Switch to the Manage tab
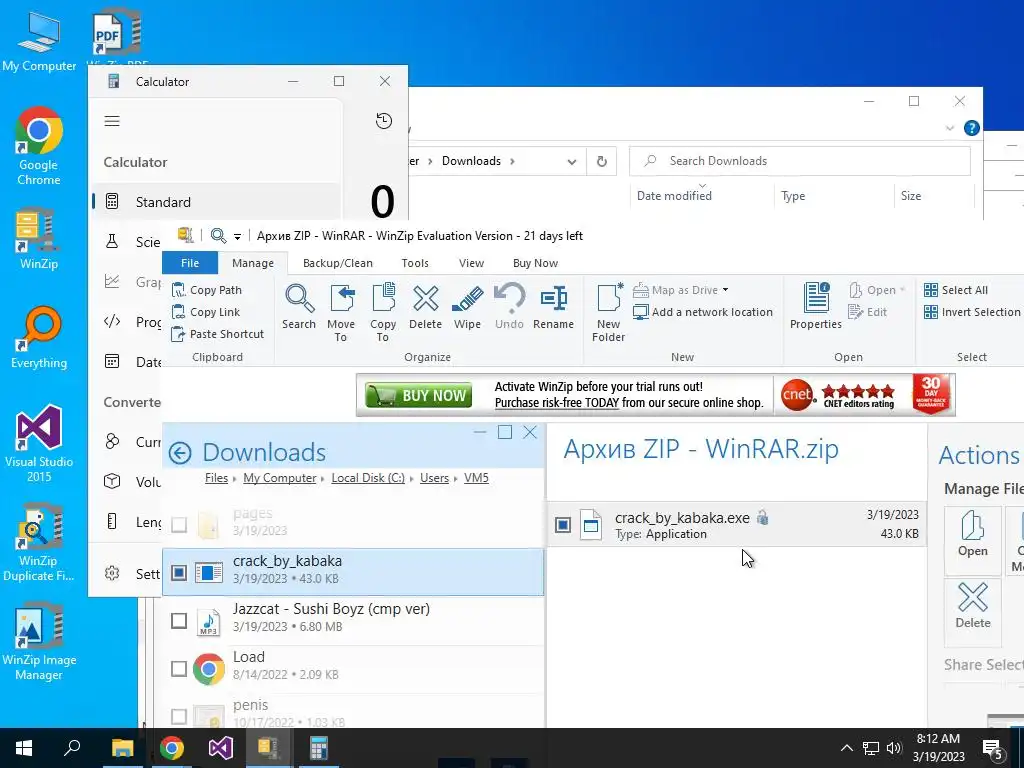 pyautogui.click(x=253, y=263)
